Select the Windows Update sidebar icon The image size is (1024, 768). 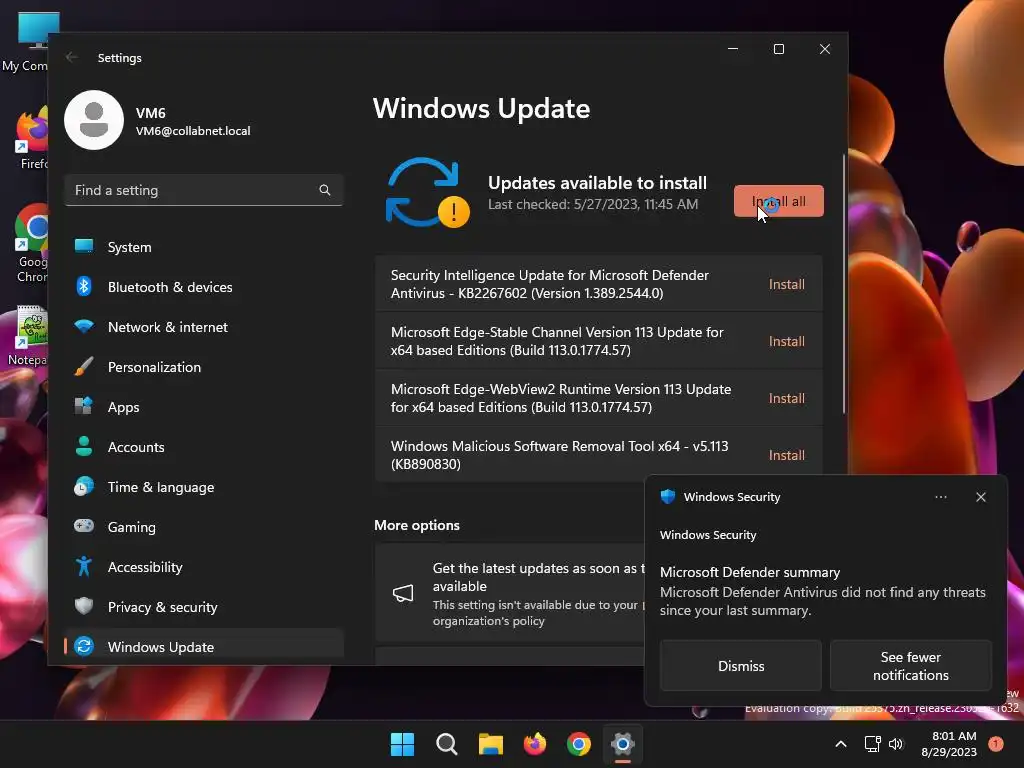[84, 647]
